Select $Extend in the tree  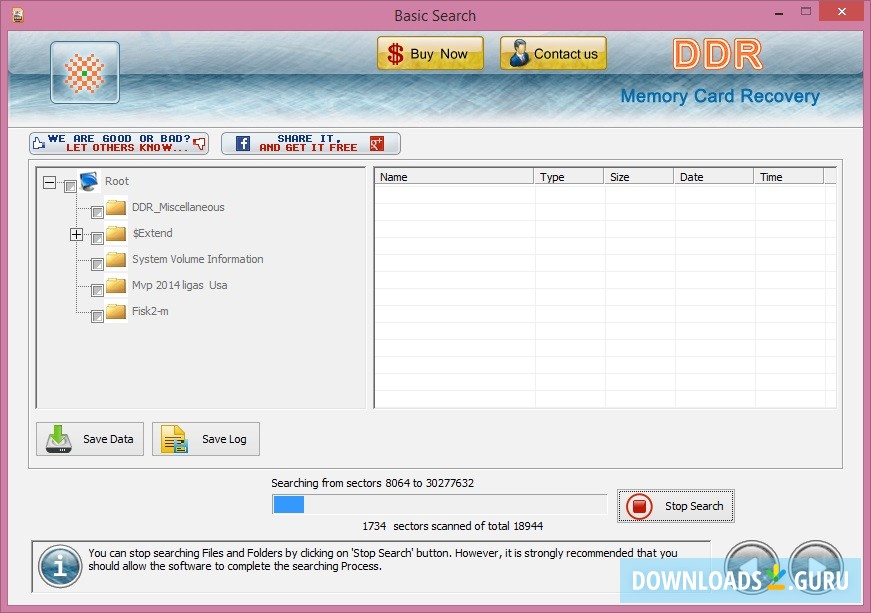153,233
